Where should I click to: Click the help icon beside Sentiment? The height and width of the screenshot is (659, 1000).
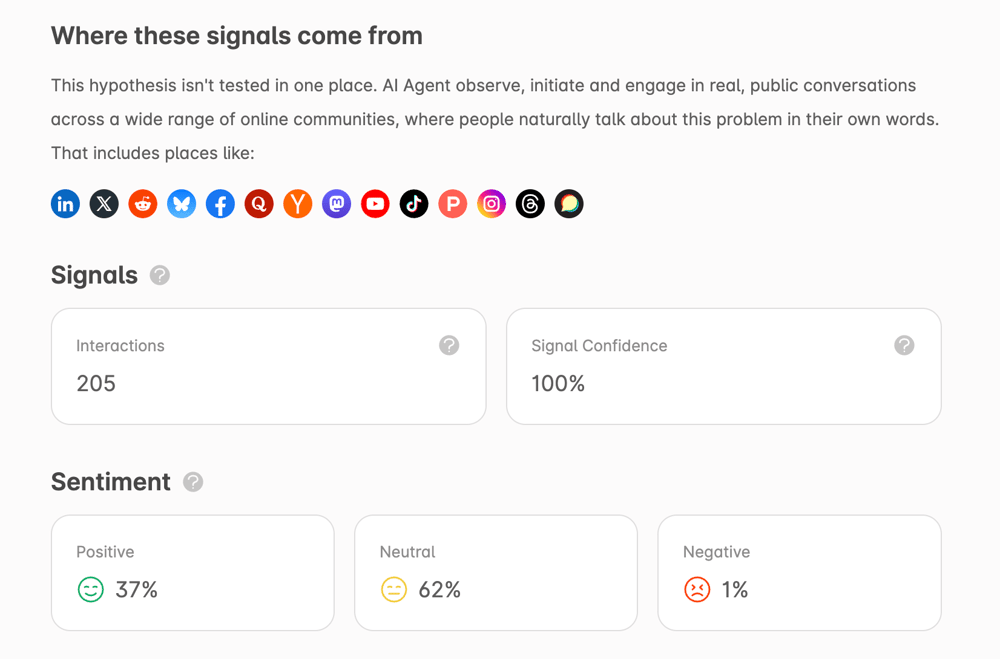193,482
